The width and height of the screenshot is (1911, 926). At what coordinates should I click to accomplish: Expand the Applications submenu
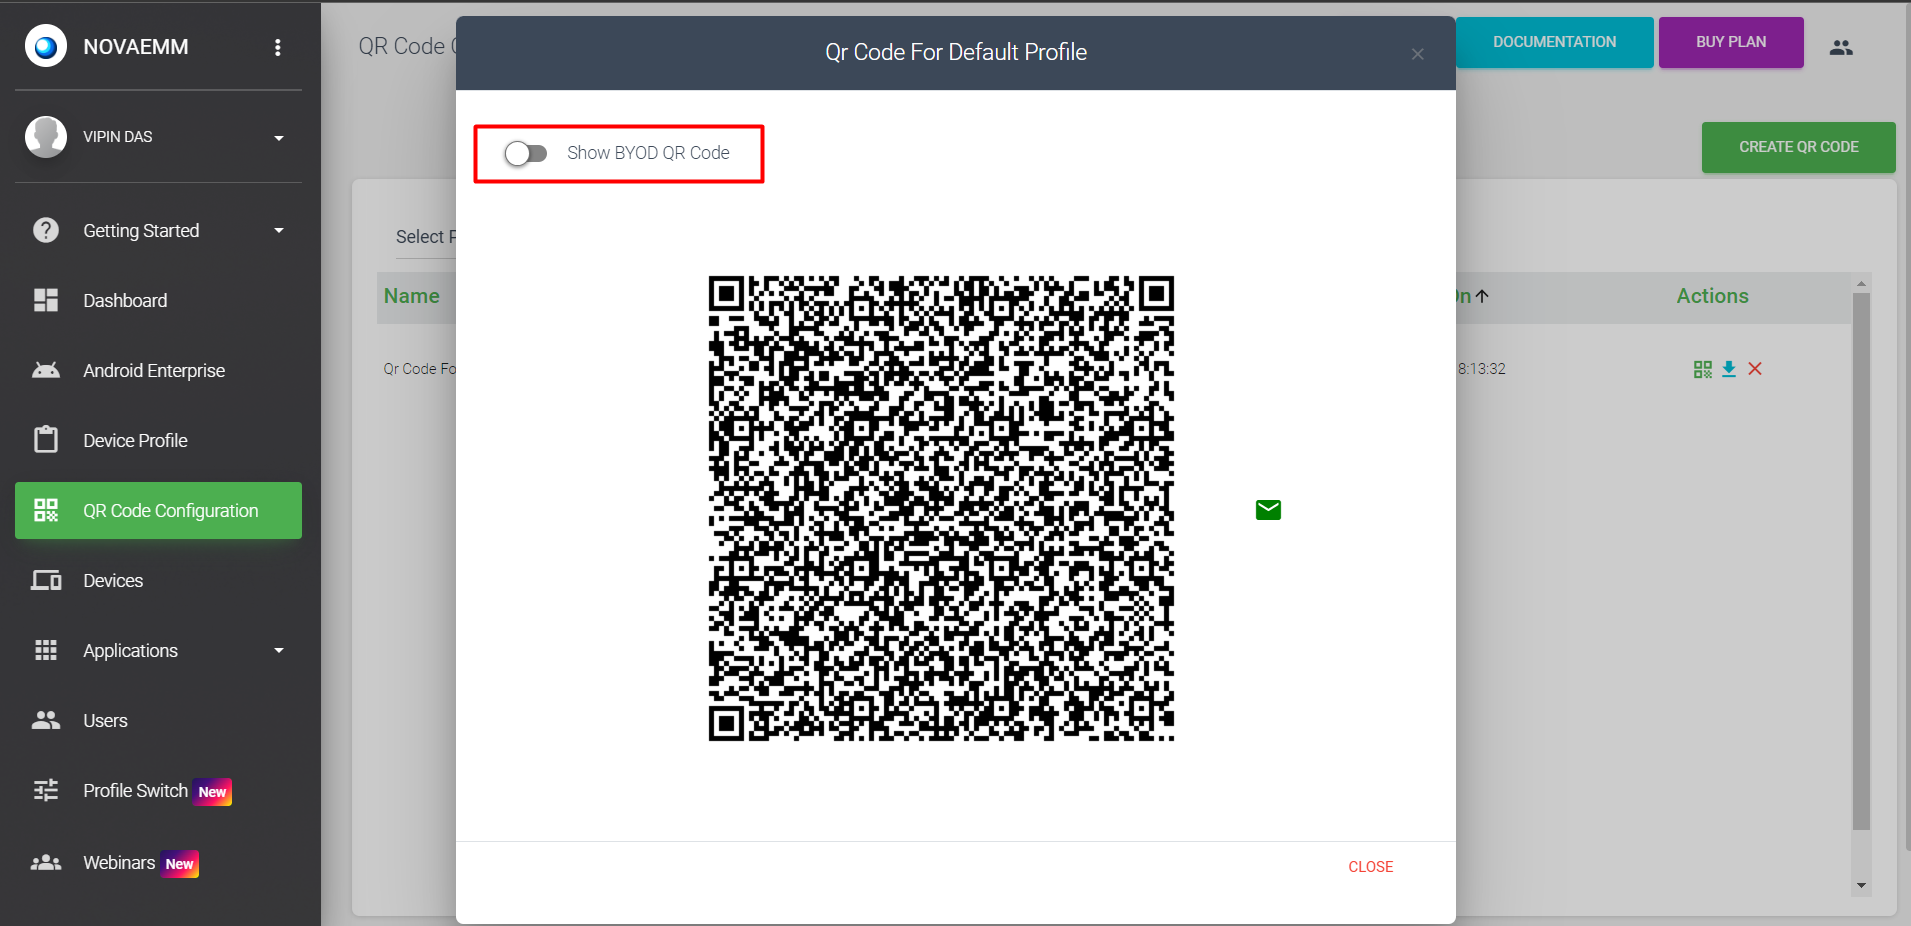click(278, 651)
